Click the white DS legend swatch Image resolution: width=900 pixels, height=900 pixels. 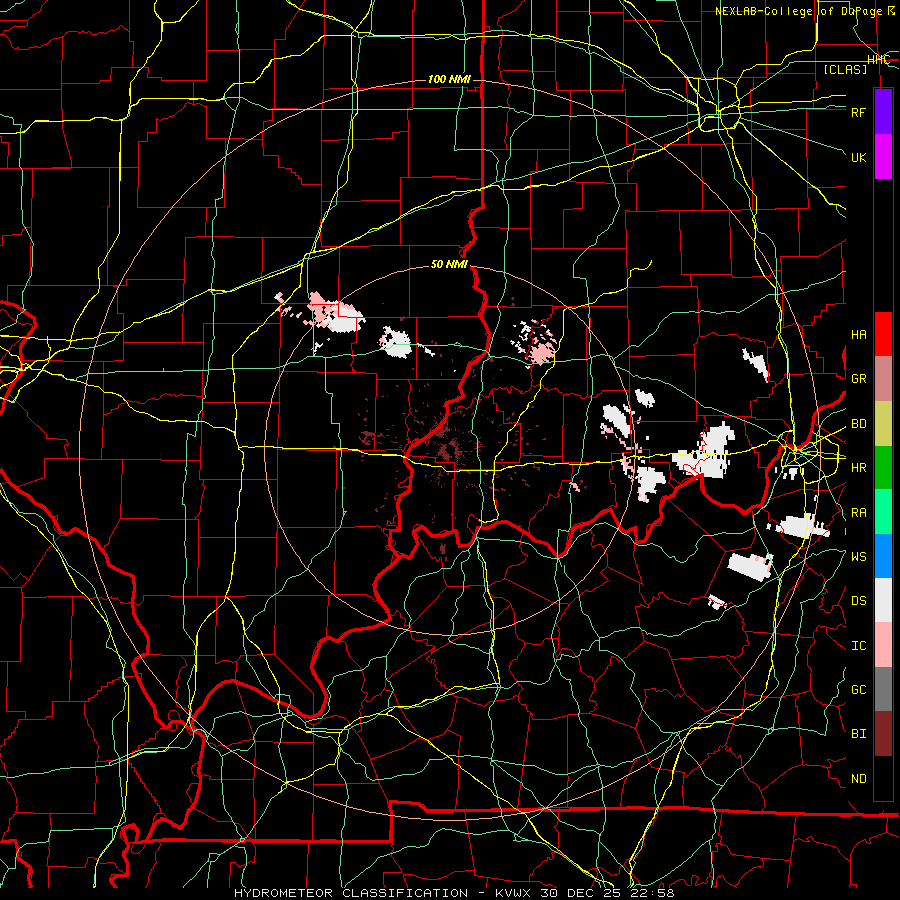(883, 600)
